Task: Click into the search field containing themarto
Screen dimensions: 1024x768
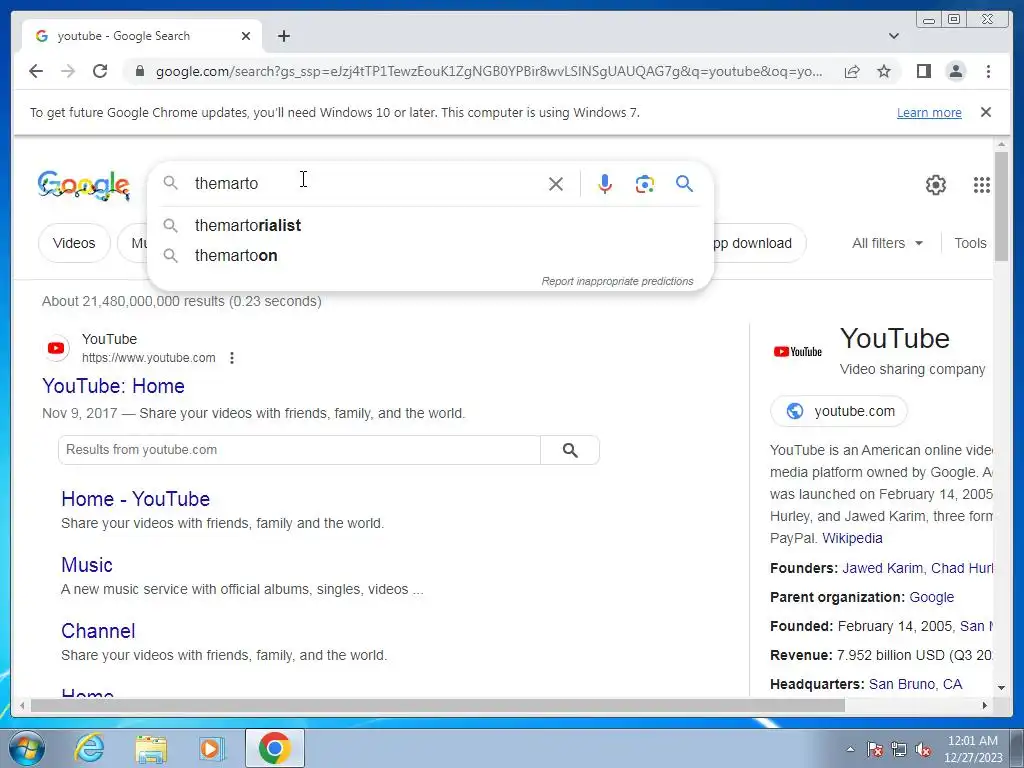Action: tap(366, 184)
